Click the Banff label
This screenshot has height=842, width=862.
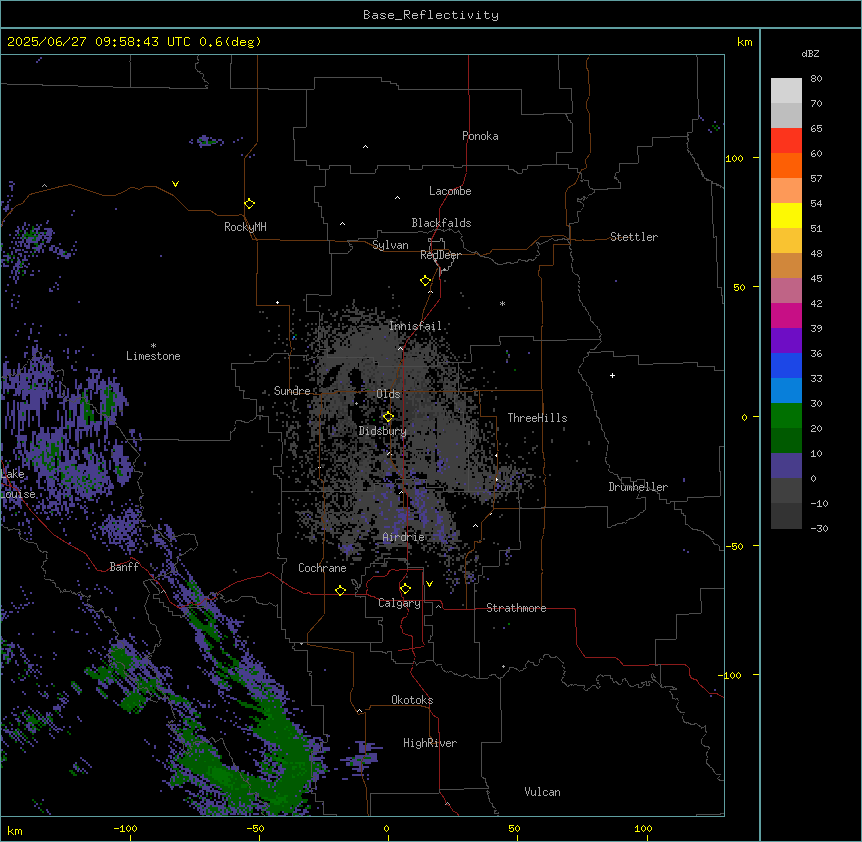tap(124, 567)
